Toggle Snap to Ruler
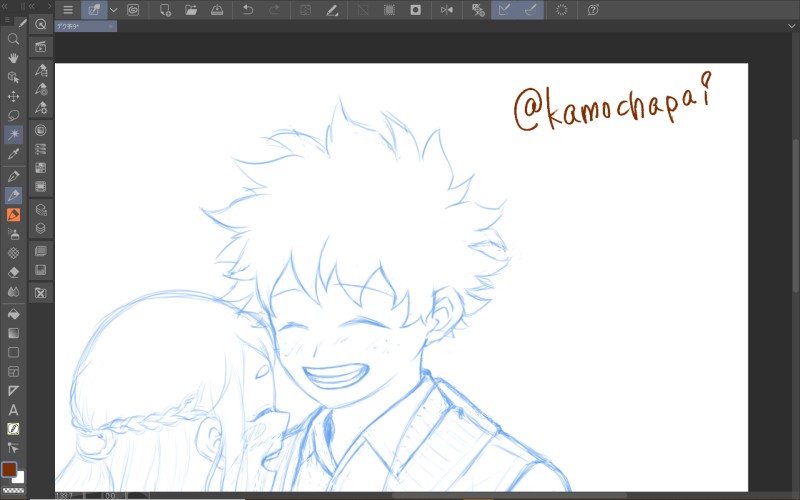This screenshot has width=800, height=500. 504,10
